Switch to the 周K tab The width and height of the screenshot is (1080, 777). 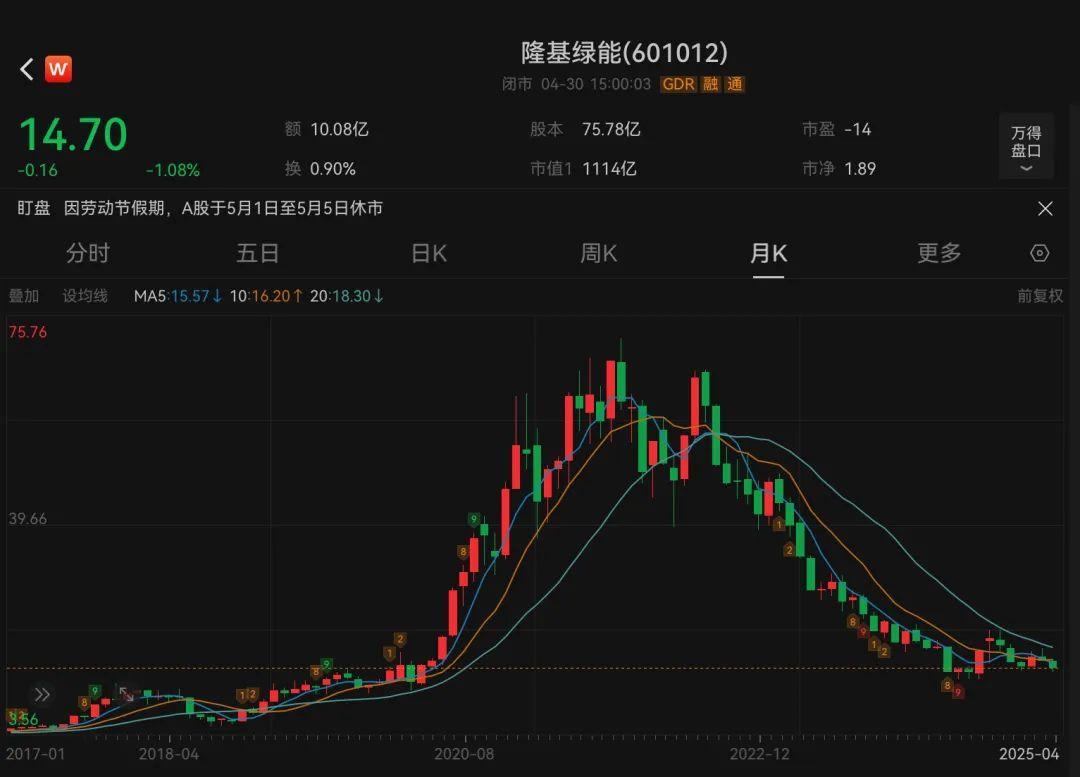(x=599, y=253)
